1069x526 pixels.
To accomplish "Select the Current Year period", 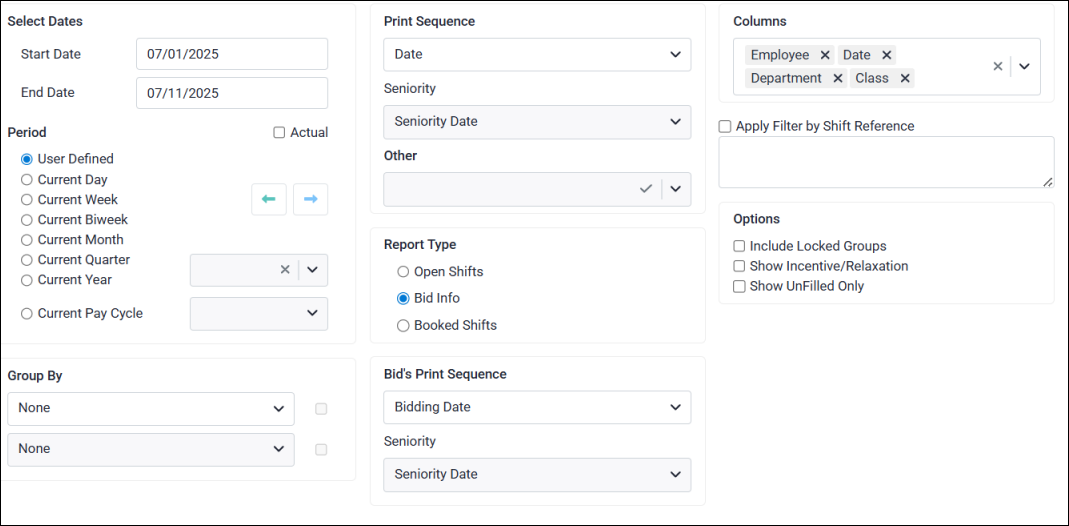I will coord(27,280).
